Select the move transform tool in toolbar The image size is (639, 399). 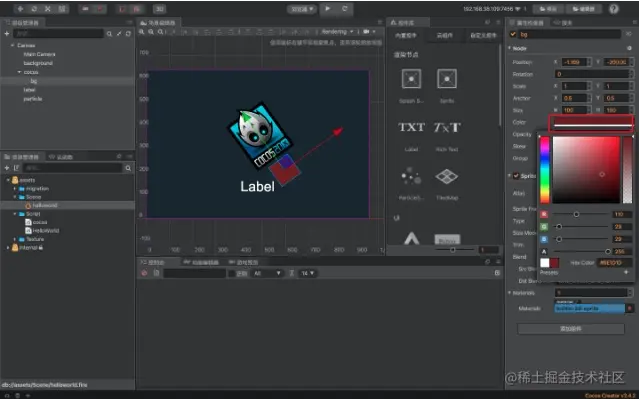click(20, 9)
